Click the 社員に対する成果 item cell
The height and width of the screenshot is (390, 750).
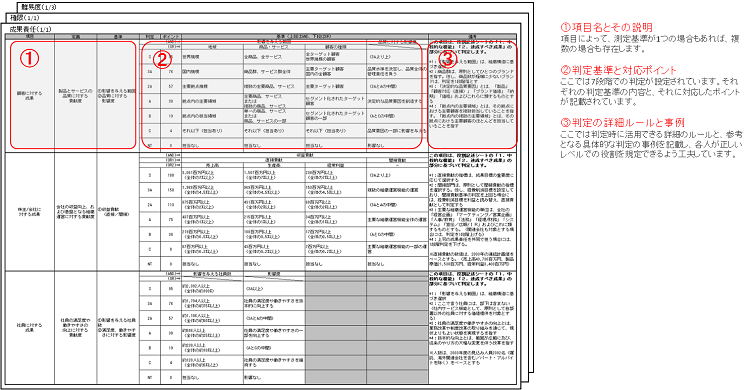(30, 327)
